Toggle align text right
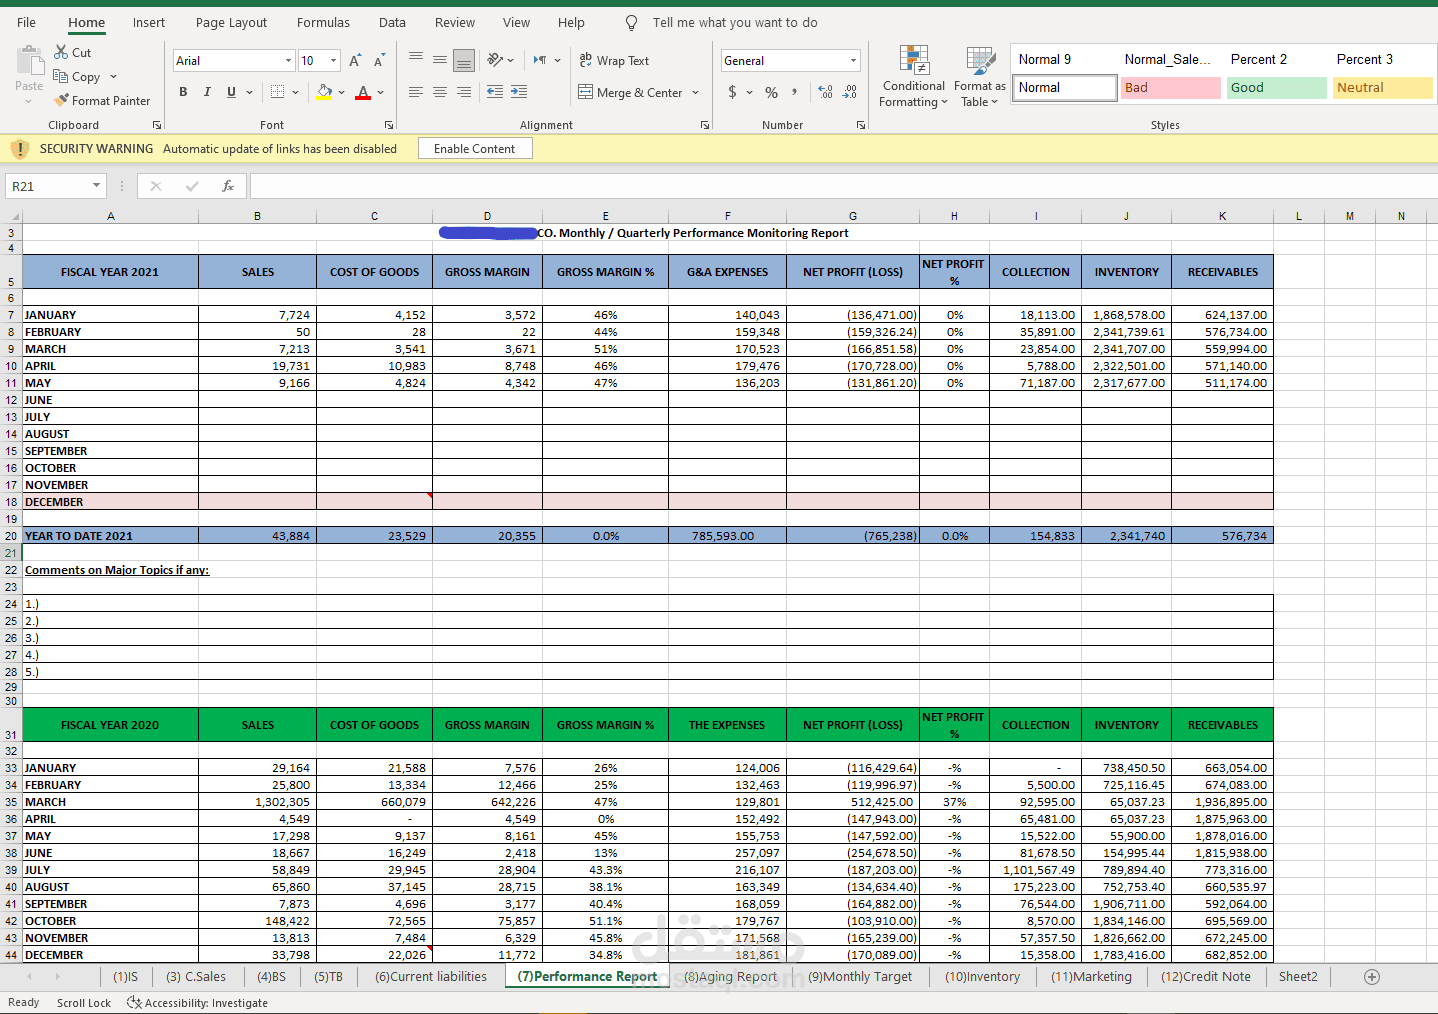The height and width of the screenshot is (1014, 1438). click(x=464, y=92)
